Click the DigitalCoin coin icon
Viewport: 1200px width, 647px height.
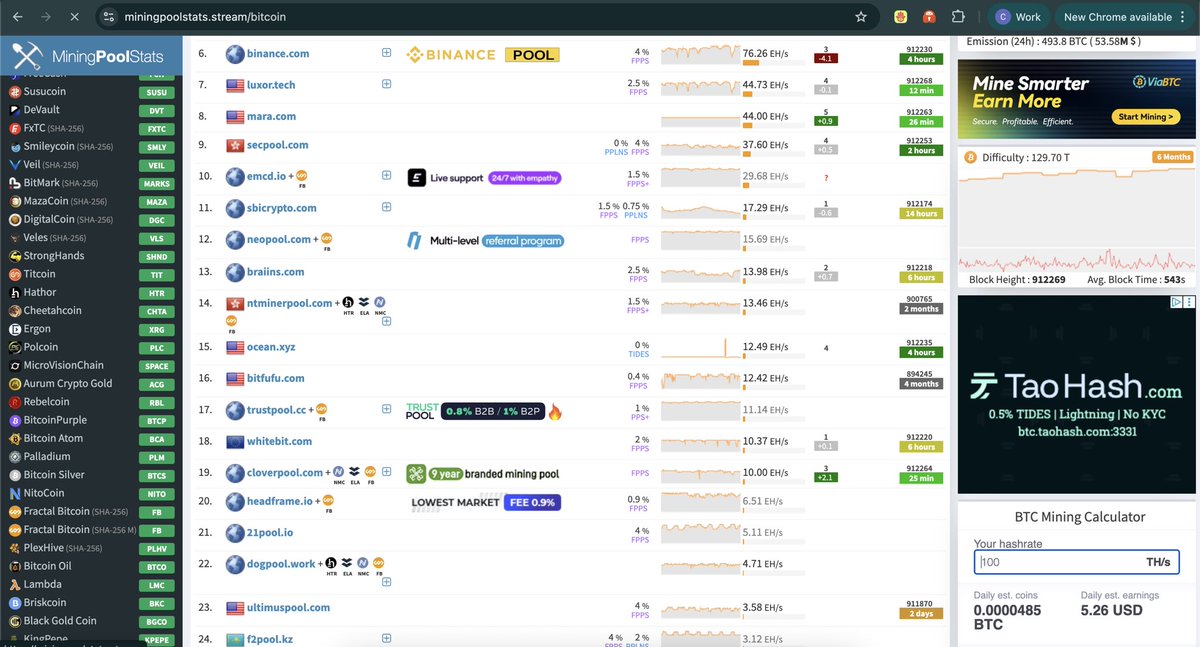(15, 219)
